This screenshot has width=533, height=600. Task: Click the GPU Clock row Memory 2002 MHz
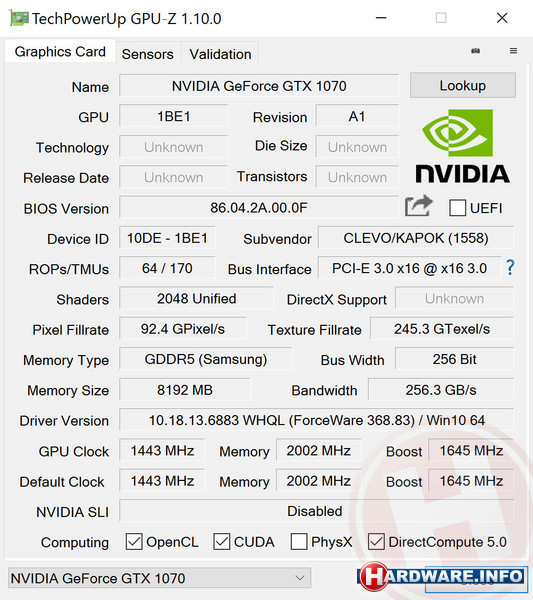tap(318, 450)
